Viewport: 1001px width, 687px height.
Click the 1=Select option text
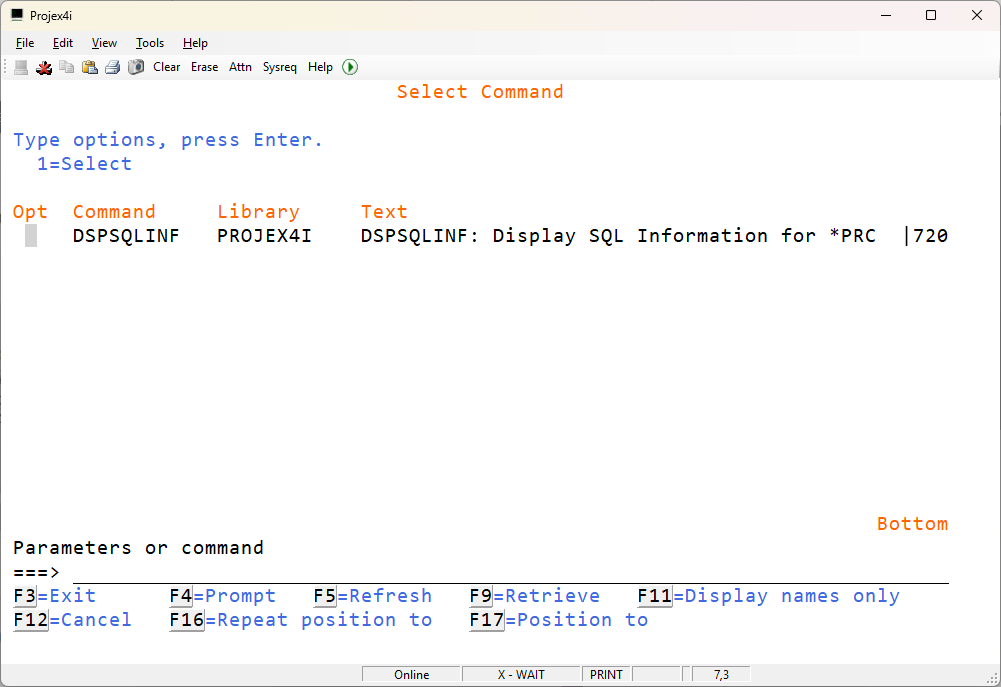tap(84, 164)
